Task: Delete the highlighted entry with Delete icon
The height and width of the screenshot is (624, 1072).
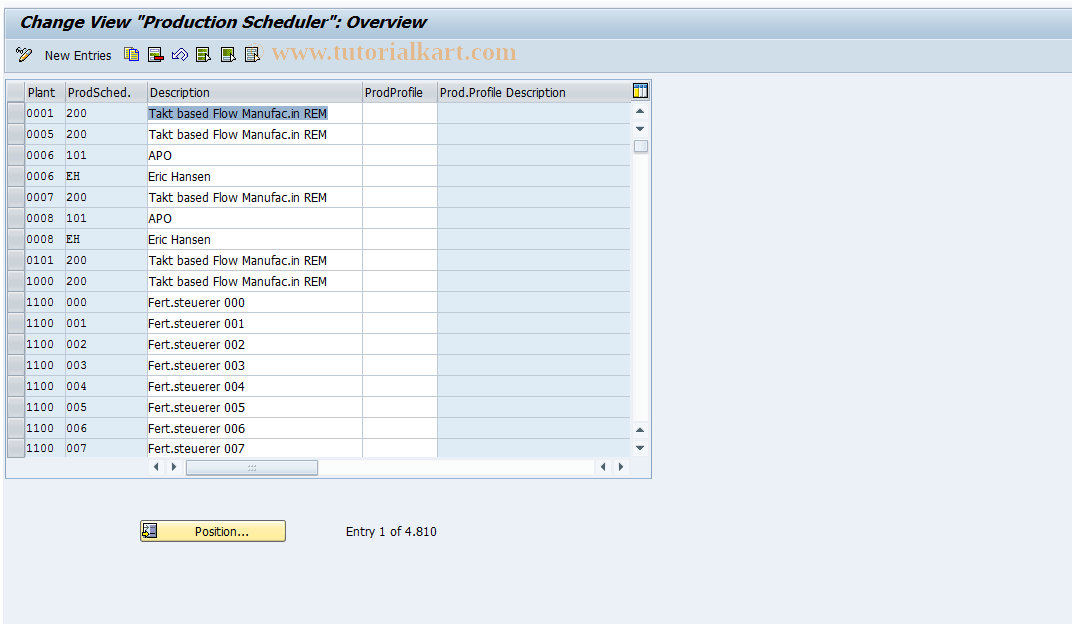Action: (155, 55)
